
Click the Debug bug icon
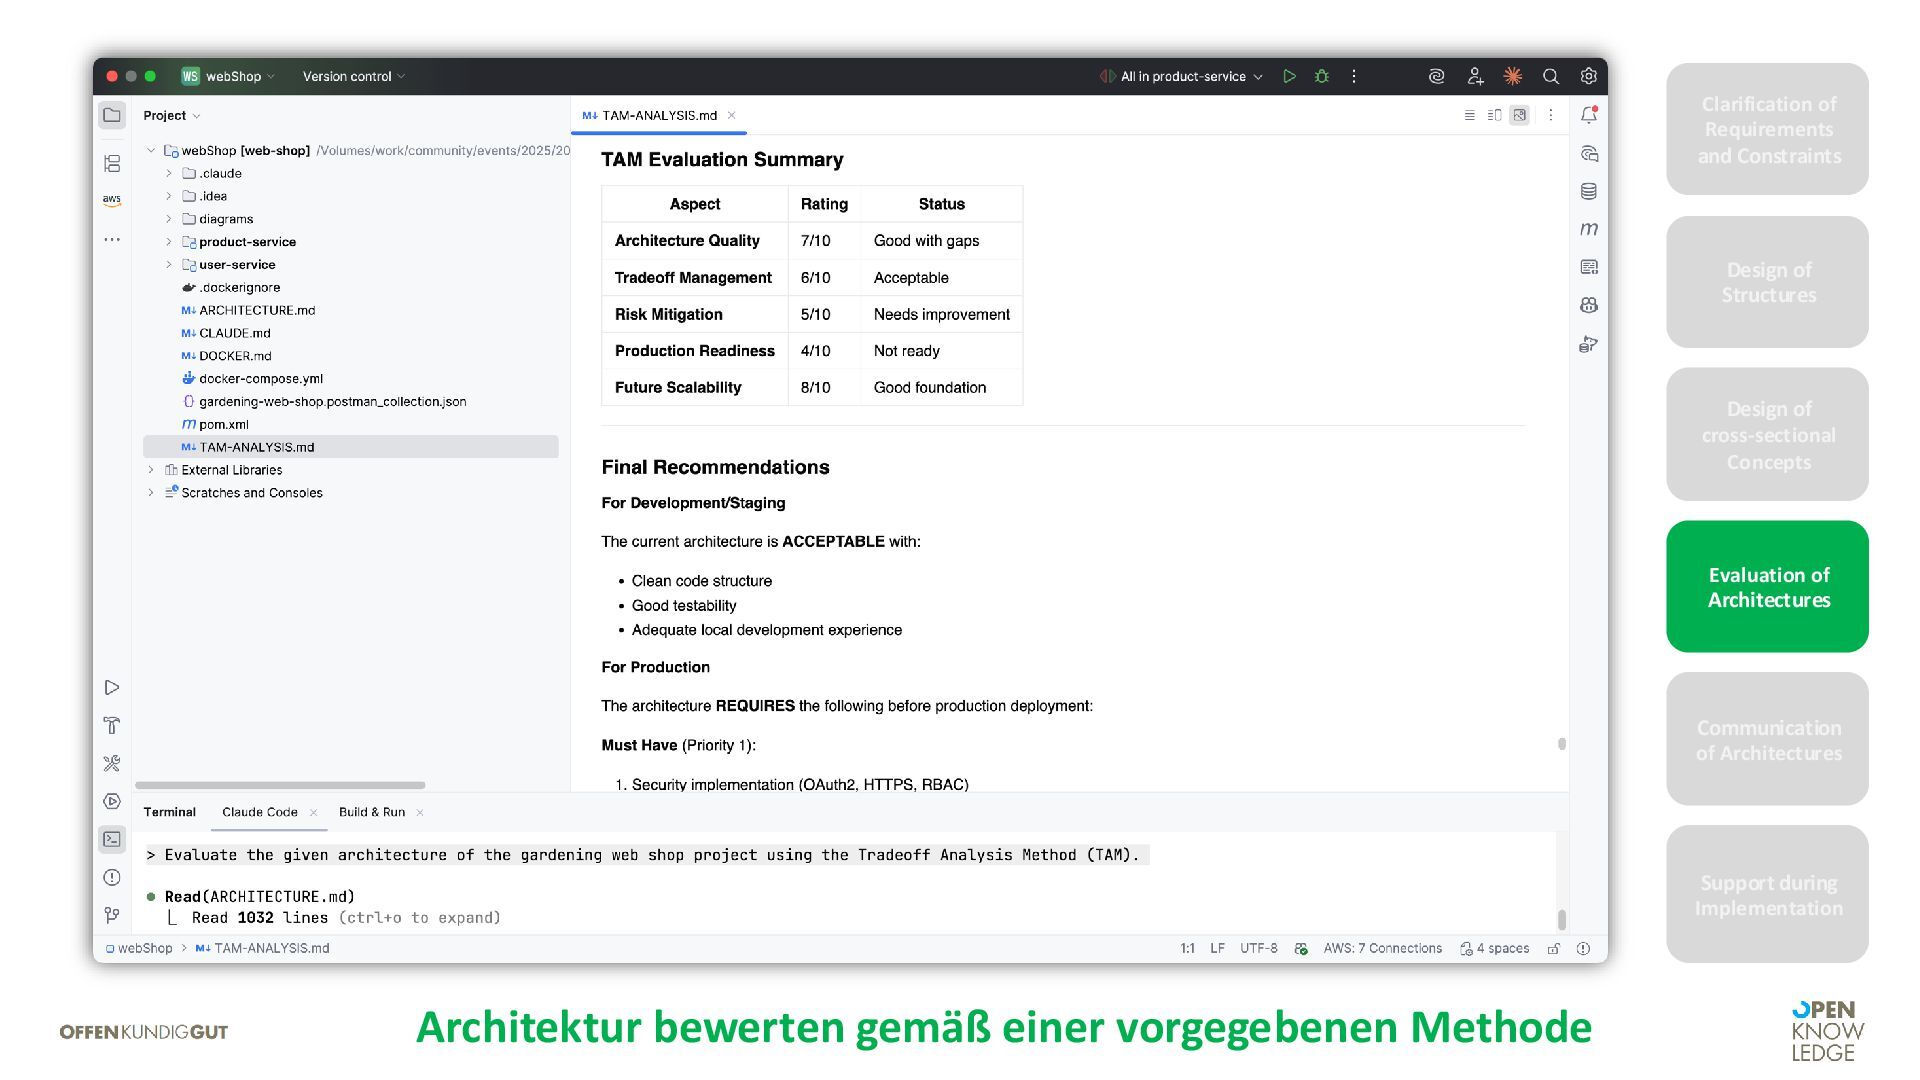pyautogui.click(x=1321, y=76)
